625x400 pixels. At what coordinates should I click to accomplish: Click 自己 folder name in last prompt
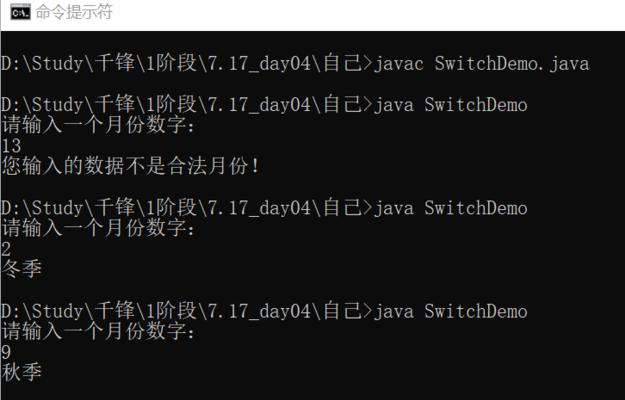[342, 312]
